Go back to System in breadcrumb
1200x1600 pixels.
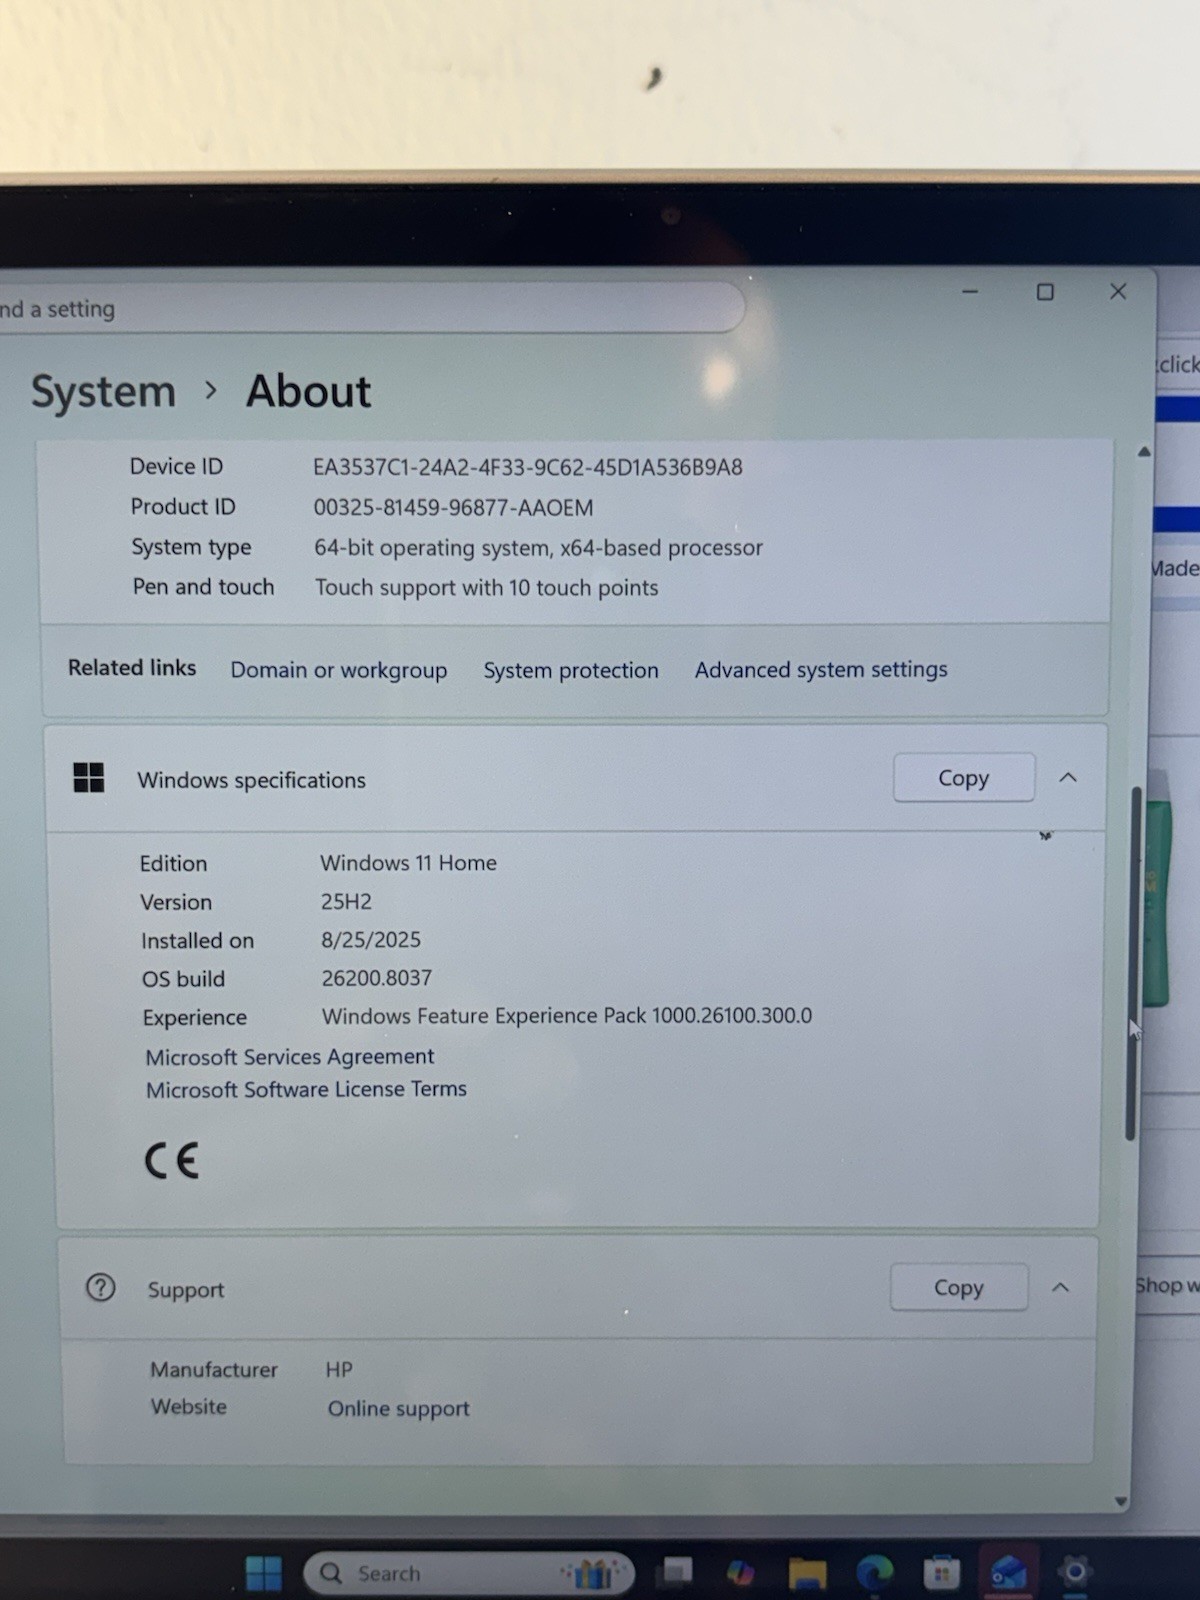point(103,391)
